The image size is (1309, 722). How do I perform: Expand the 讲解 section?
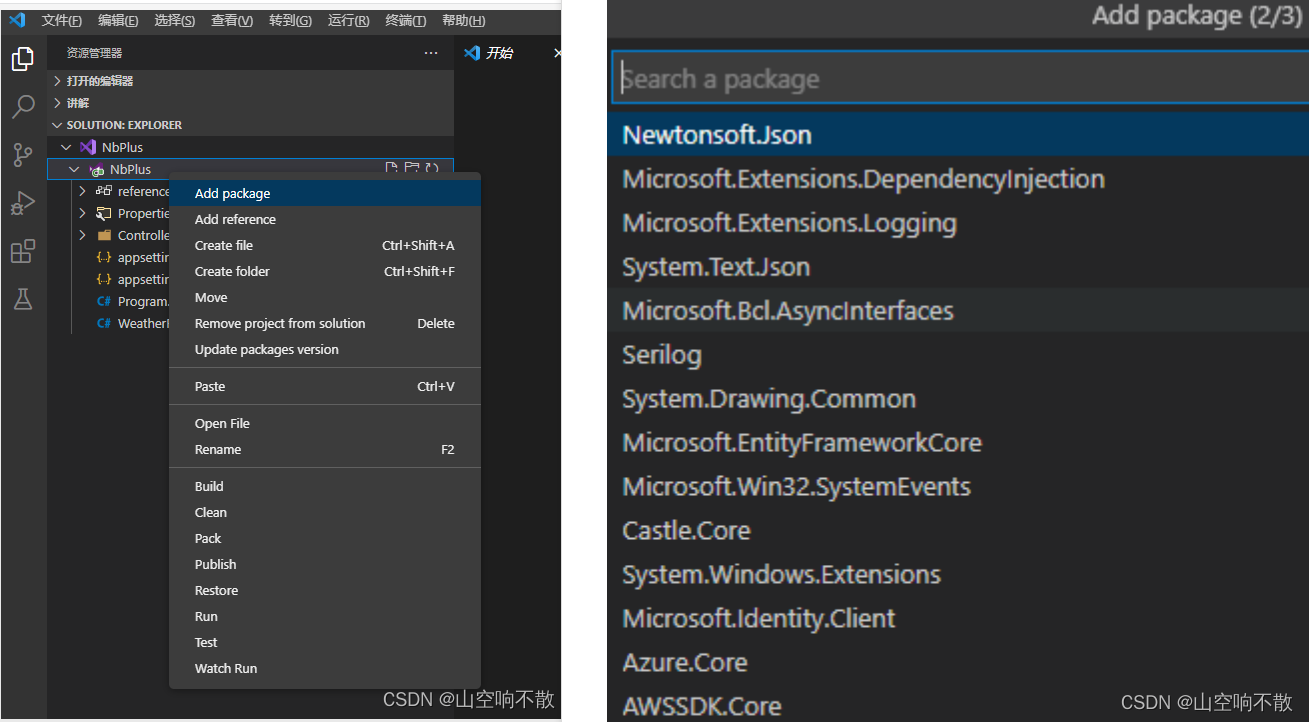coord(251,103)
